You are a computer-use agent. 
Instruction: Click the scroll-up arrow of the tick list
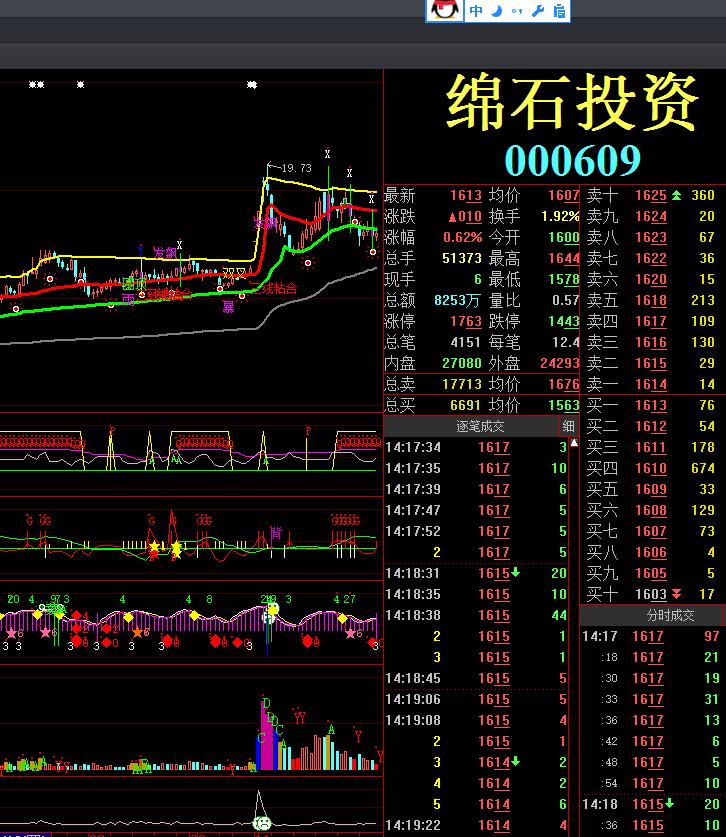574,443
